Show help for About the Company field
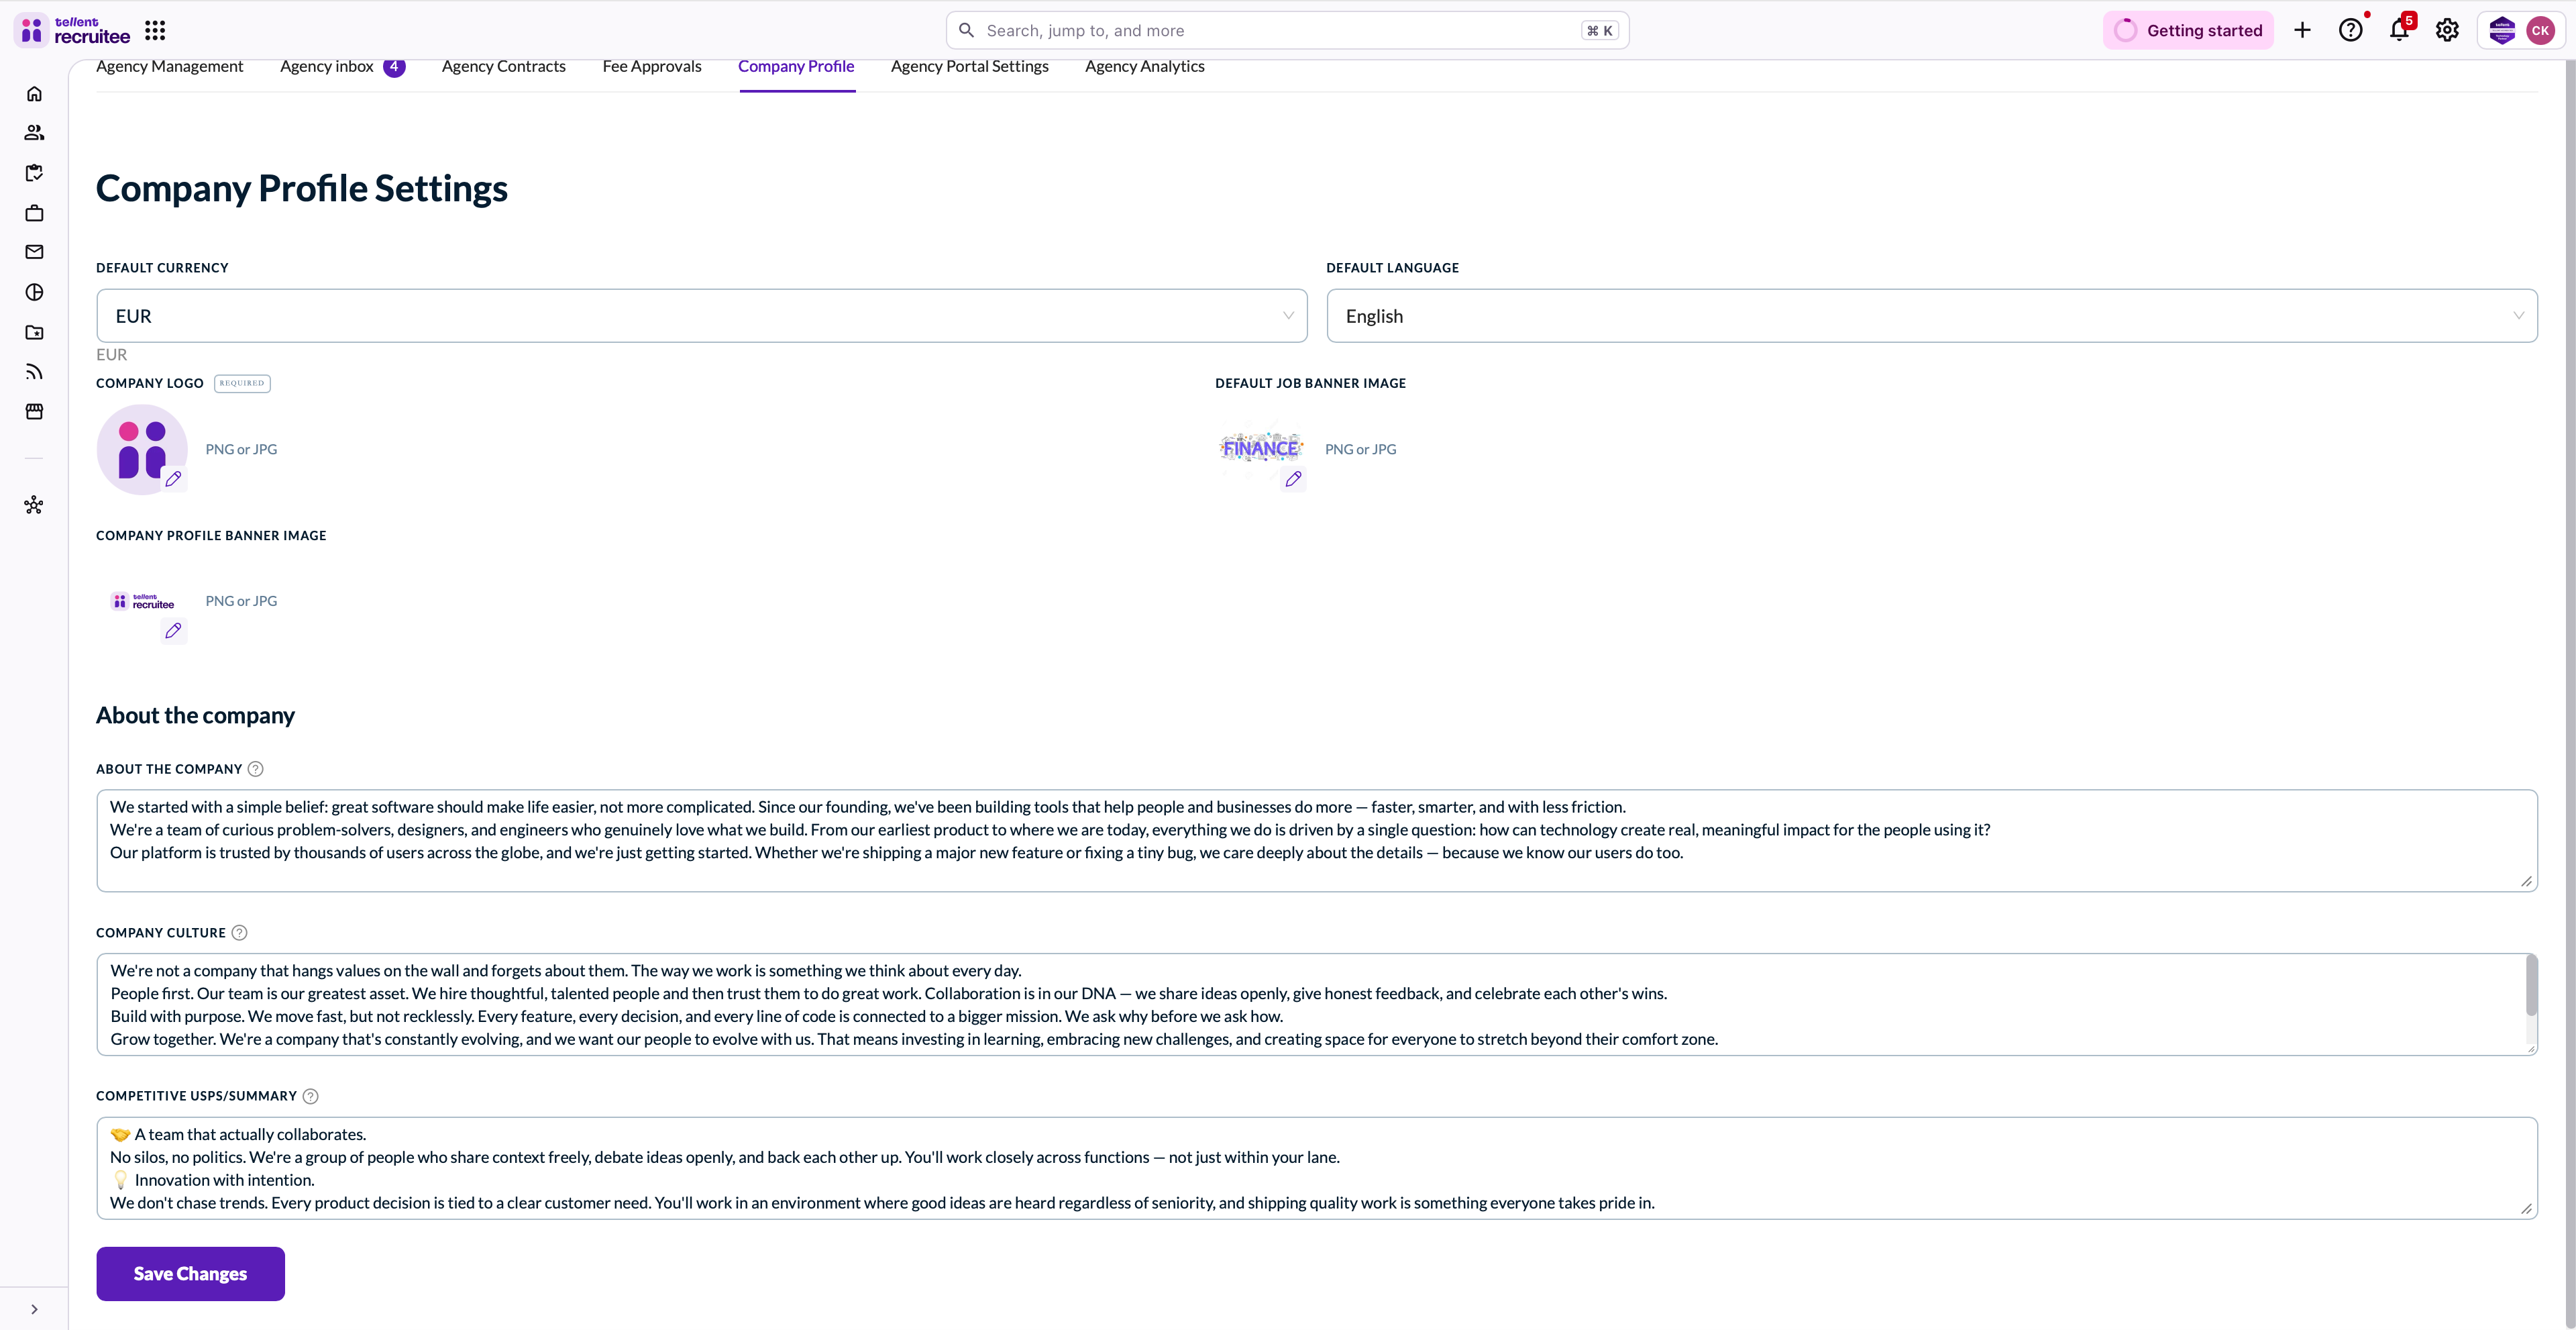Screen dimensions: 2576x1330 click(255, 769)
